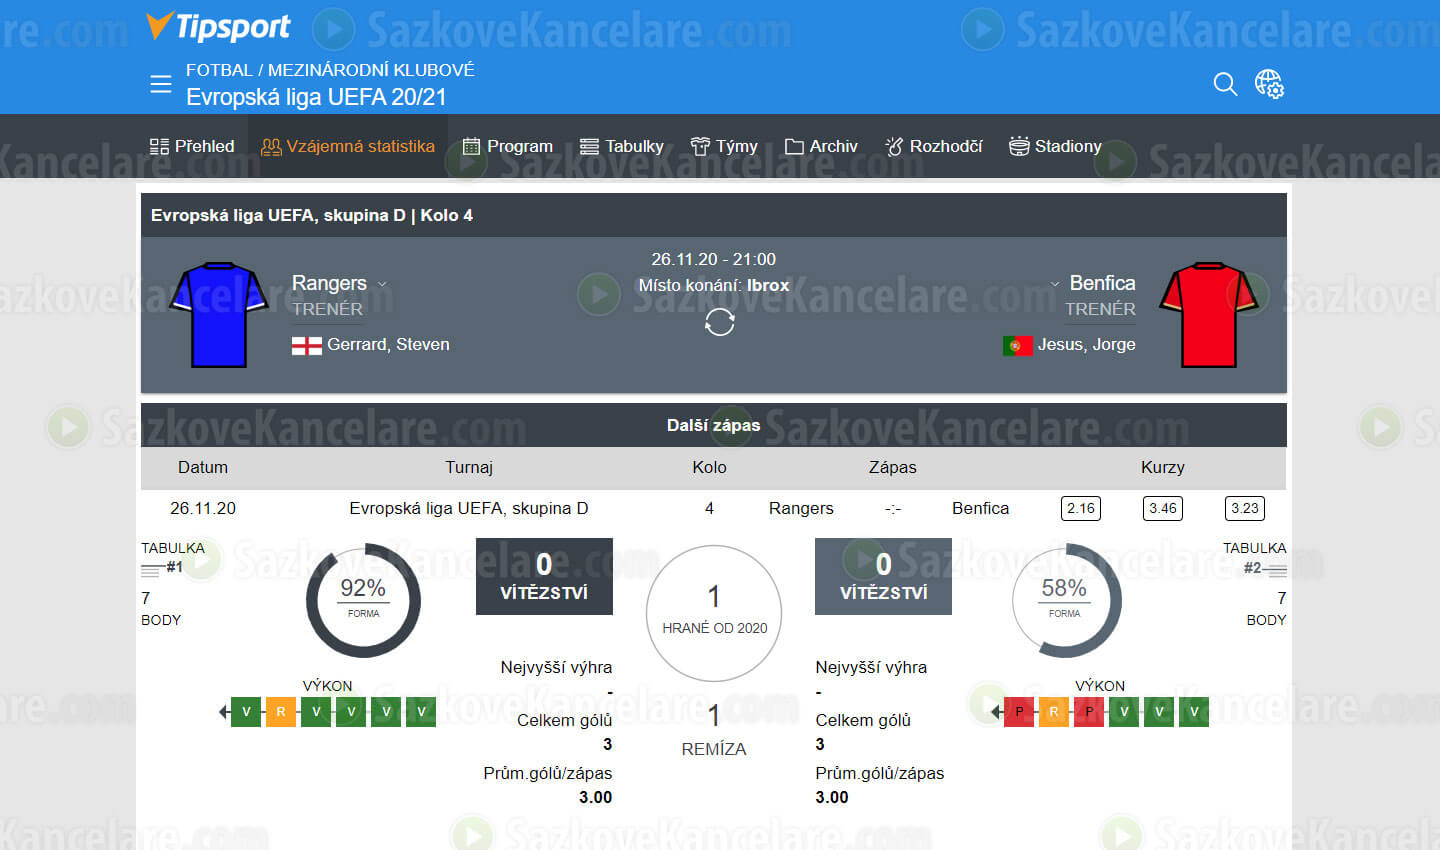The image size is (1440, 850).
Task: Click coach name Gerrard, Steven
Action: (388, 344)
